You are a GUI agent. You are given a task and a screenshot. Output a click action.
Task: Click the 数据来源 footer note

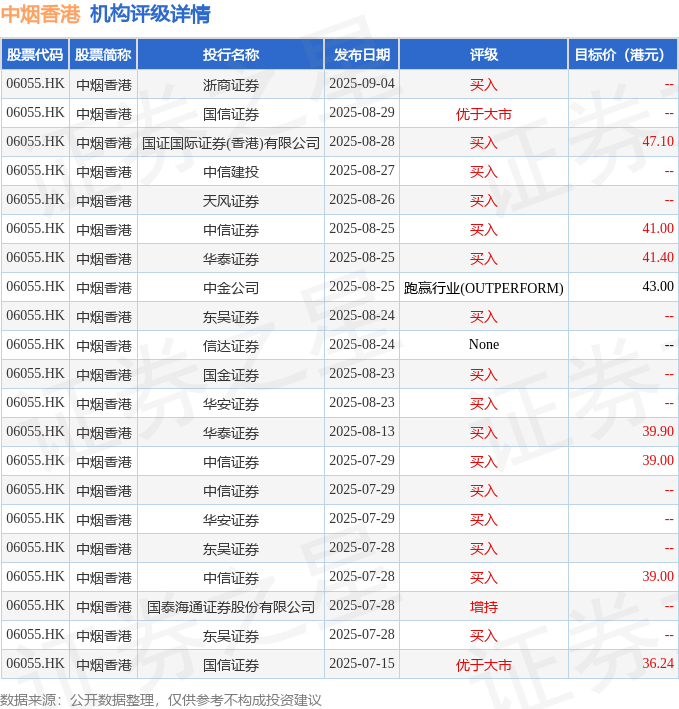point(161,700)
